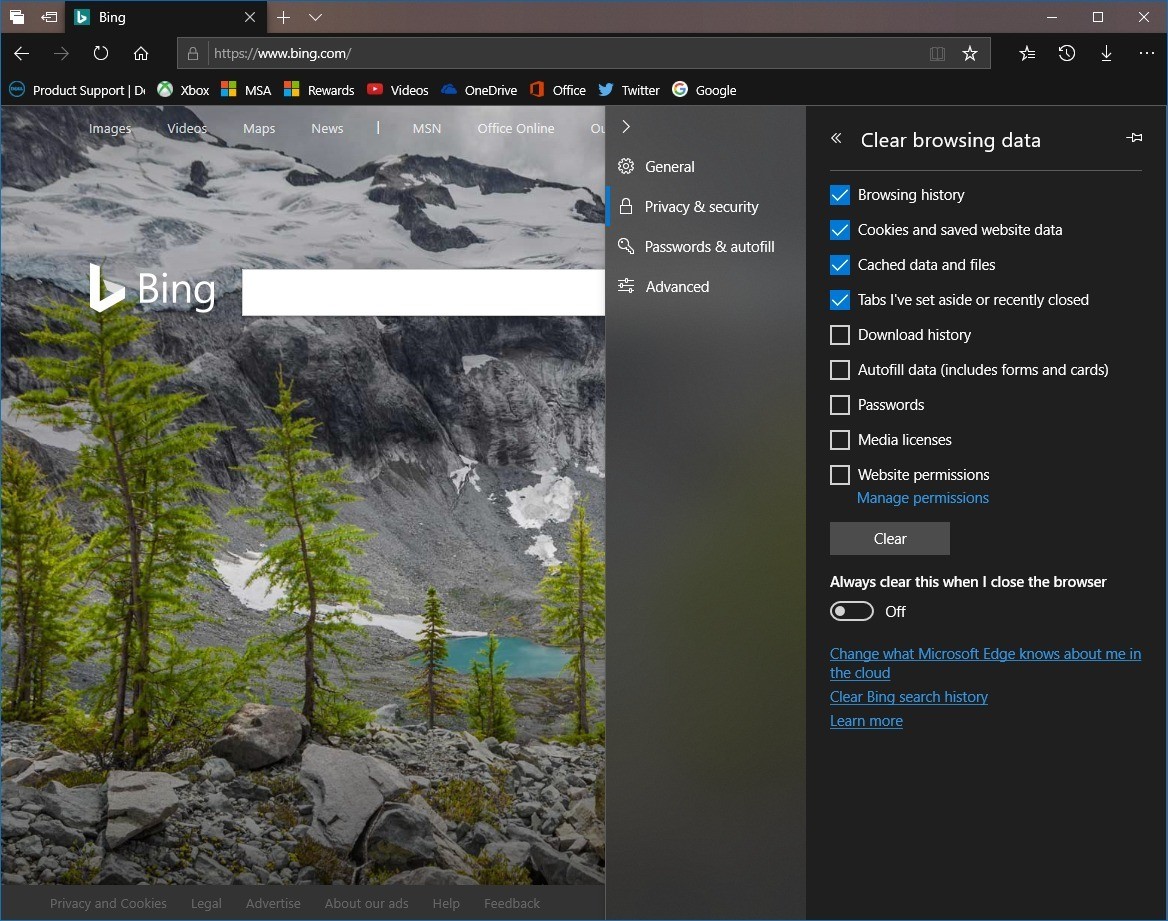
Task: Check Download history checkbox
Action: (840, 335)
